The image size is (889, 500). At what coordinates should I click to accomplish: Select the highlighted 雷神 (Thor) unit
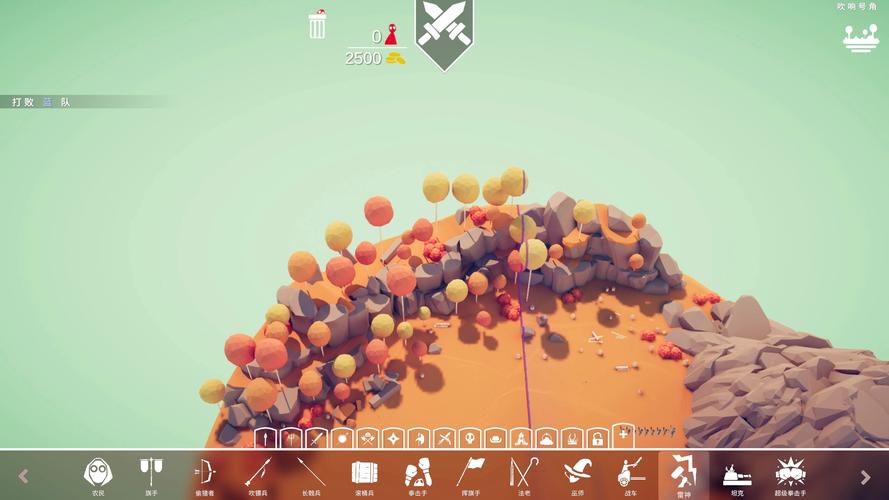[683, 473]
